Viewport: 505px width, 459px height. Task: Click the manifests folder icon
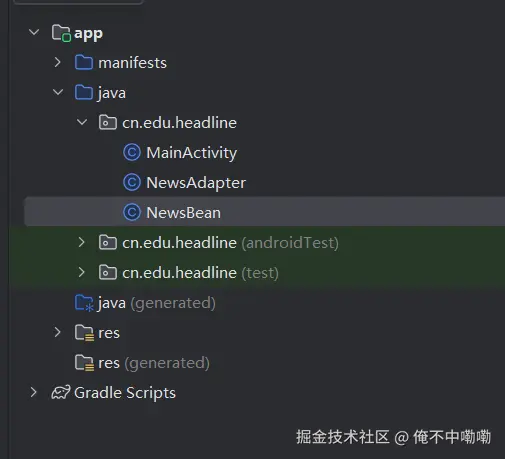(84, 62)
